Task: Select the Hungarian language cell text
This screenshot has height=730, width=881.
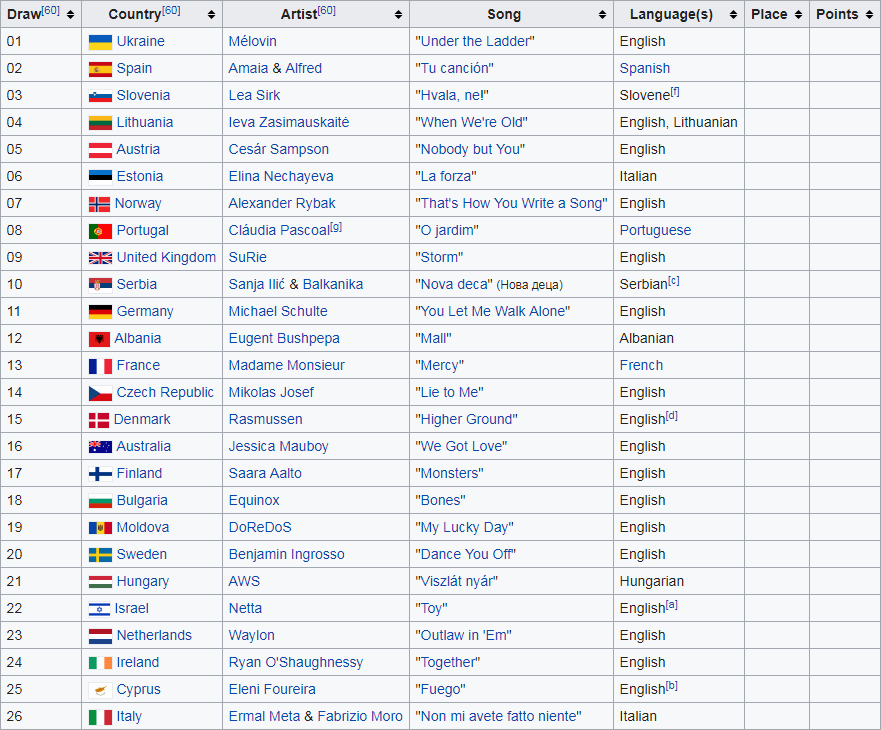Action: click(652, 581)
